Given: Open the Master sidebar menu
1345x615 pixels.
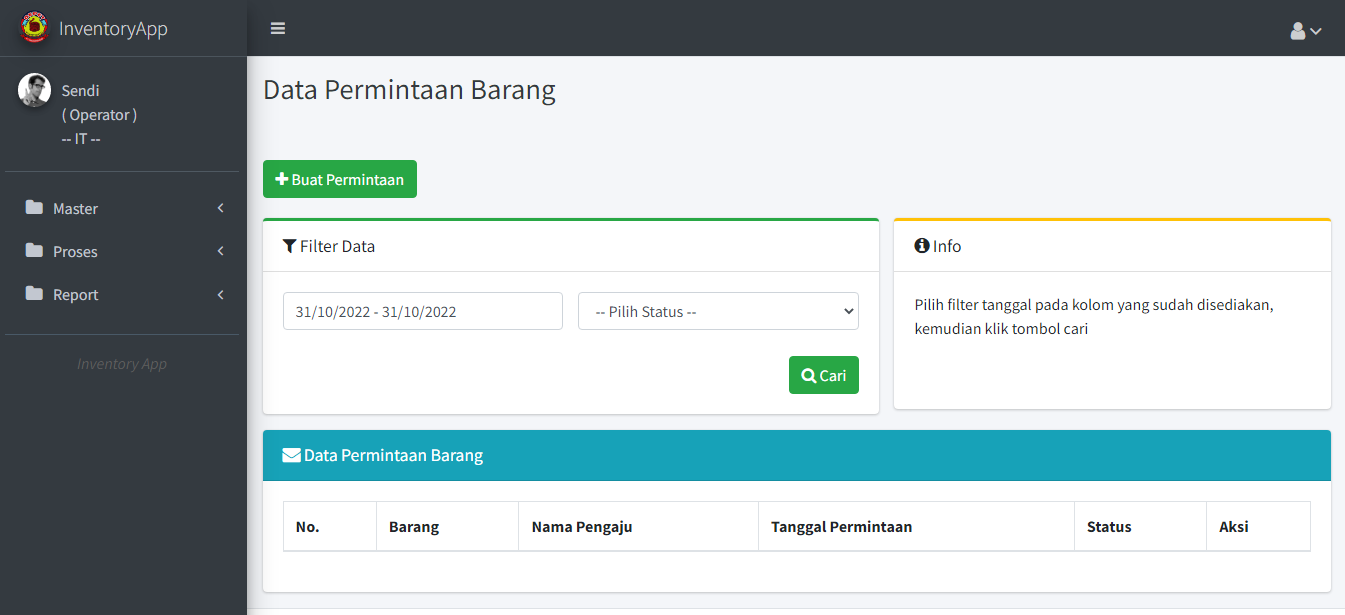Looking at the screenshot, I should click(76, 209).
